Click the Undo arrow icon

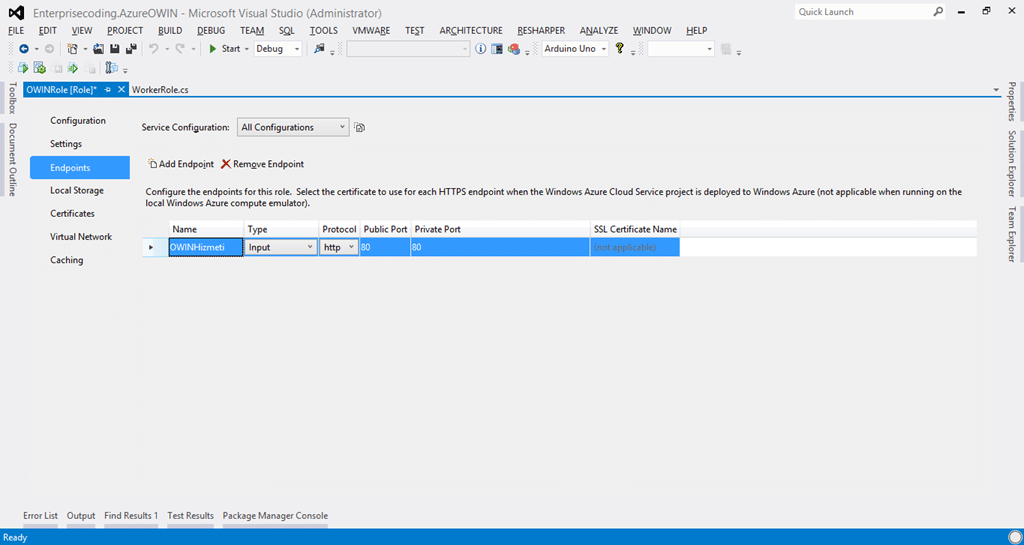[x=153, y=49]
